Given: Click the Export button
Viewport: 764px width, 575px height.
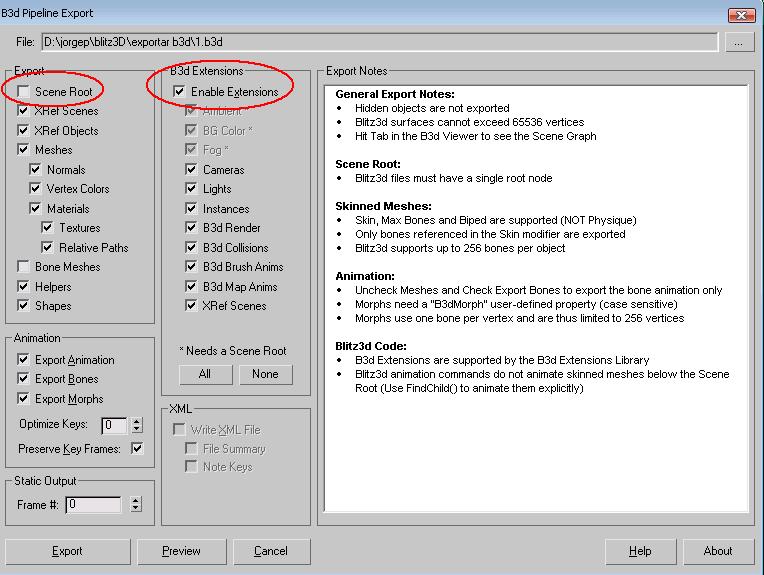Looking at the screenshot, I should coord(68,551).
